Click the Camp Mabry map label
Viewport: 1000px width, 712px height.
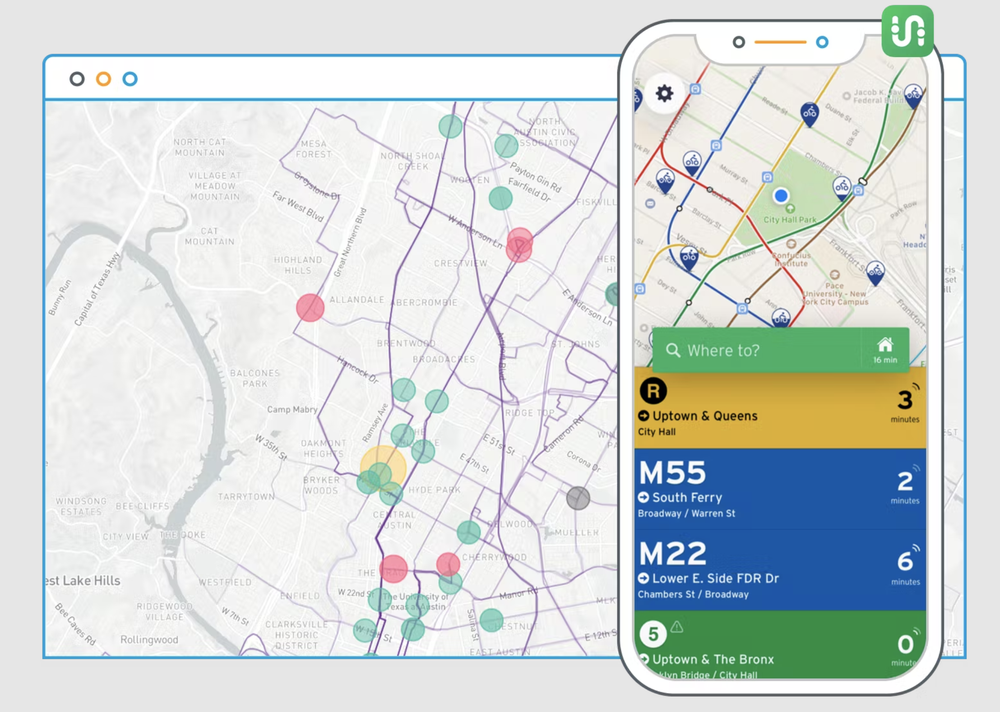[x=292, y=410]
